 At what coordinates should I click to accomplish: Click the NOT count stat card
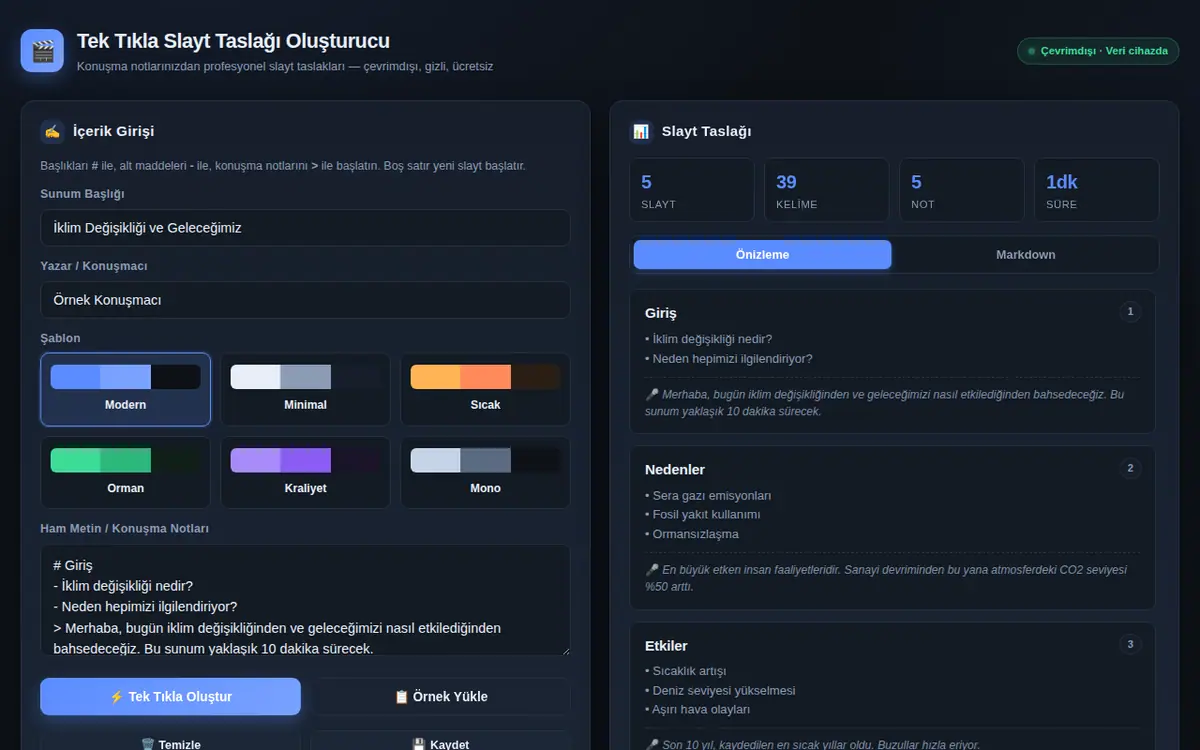pyautogui.click(x=962, y=190)
